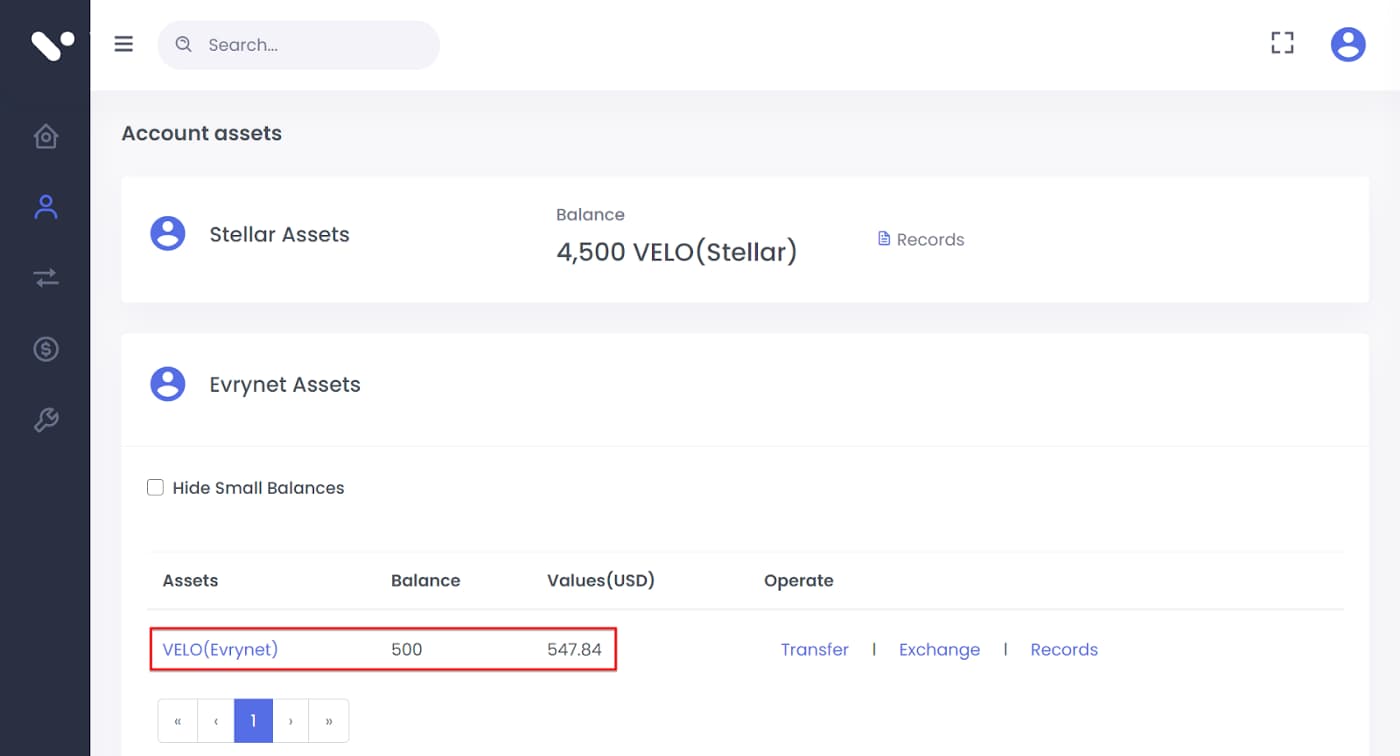
Task: Click the search magnifier icon
Action: 183,44
